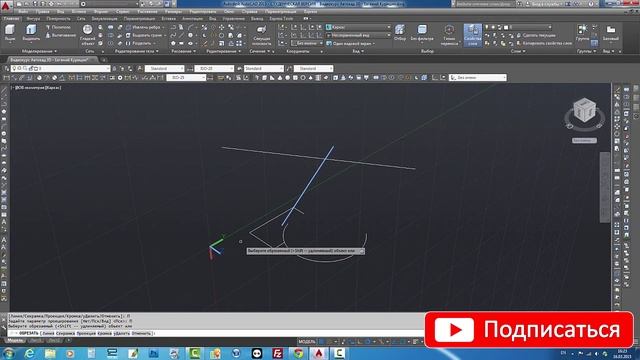Switch to the Поверхность ribbon tab
640x360 pixels.
coord(58,19)
